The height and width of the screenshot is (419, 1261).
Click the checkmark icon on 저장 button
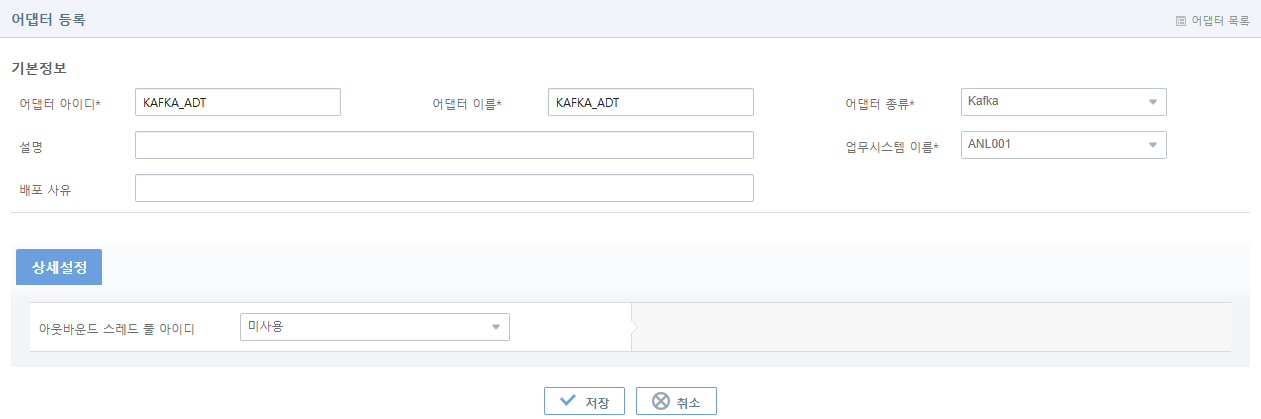click(568, 401)
